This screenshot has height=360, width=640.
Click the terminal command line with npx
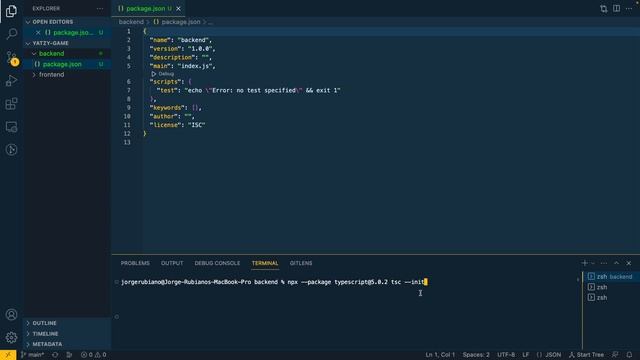point(273,282)
